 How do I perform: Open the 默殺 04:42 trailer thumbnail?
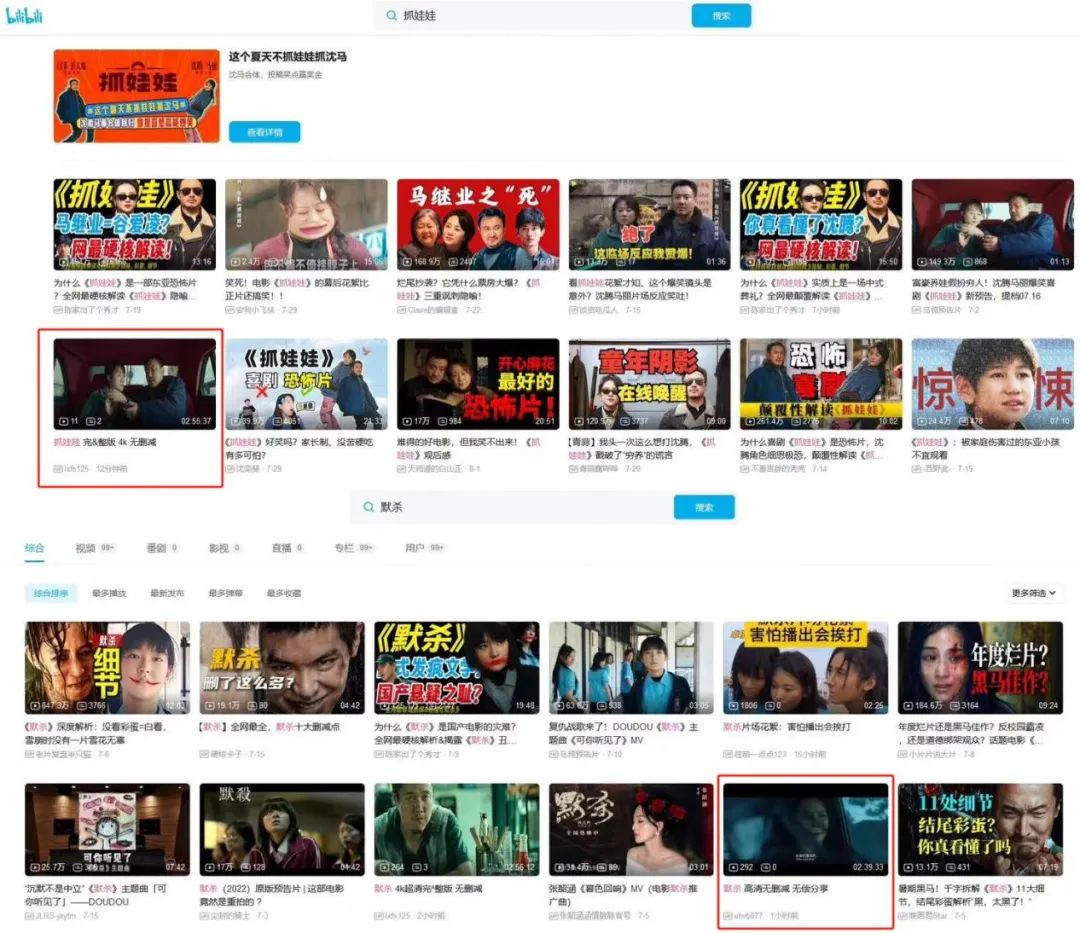[x=282, y=829]
